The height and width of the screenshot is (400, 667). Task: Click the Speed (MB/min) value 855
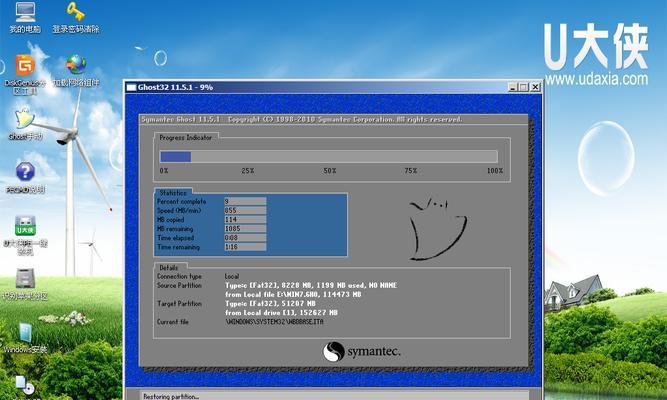(245, 211)
